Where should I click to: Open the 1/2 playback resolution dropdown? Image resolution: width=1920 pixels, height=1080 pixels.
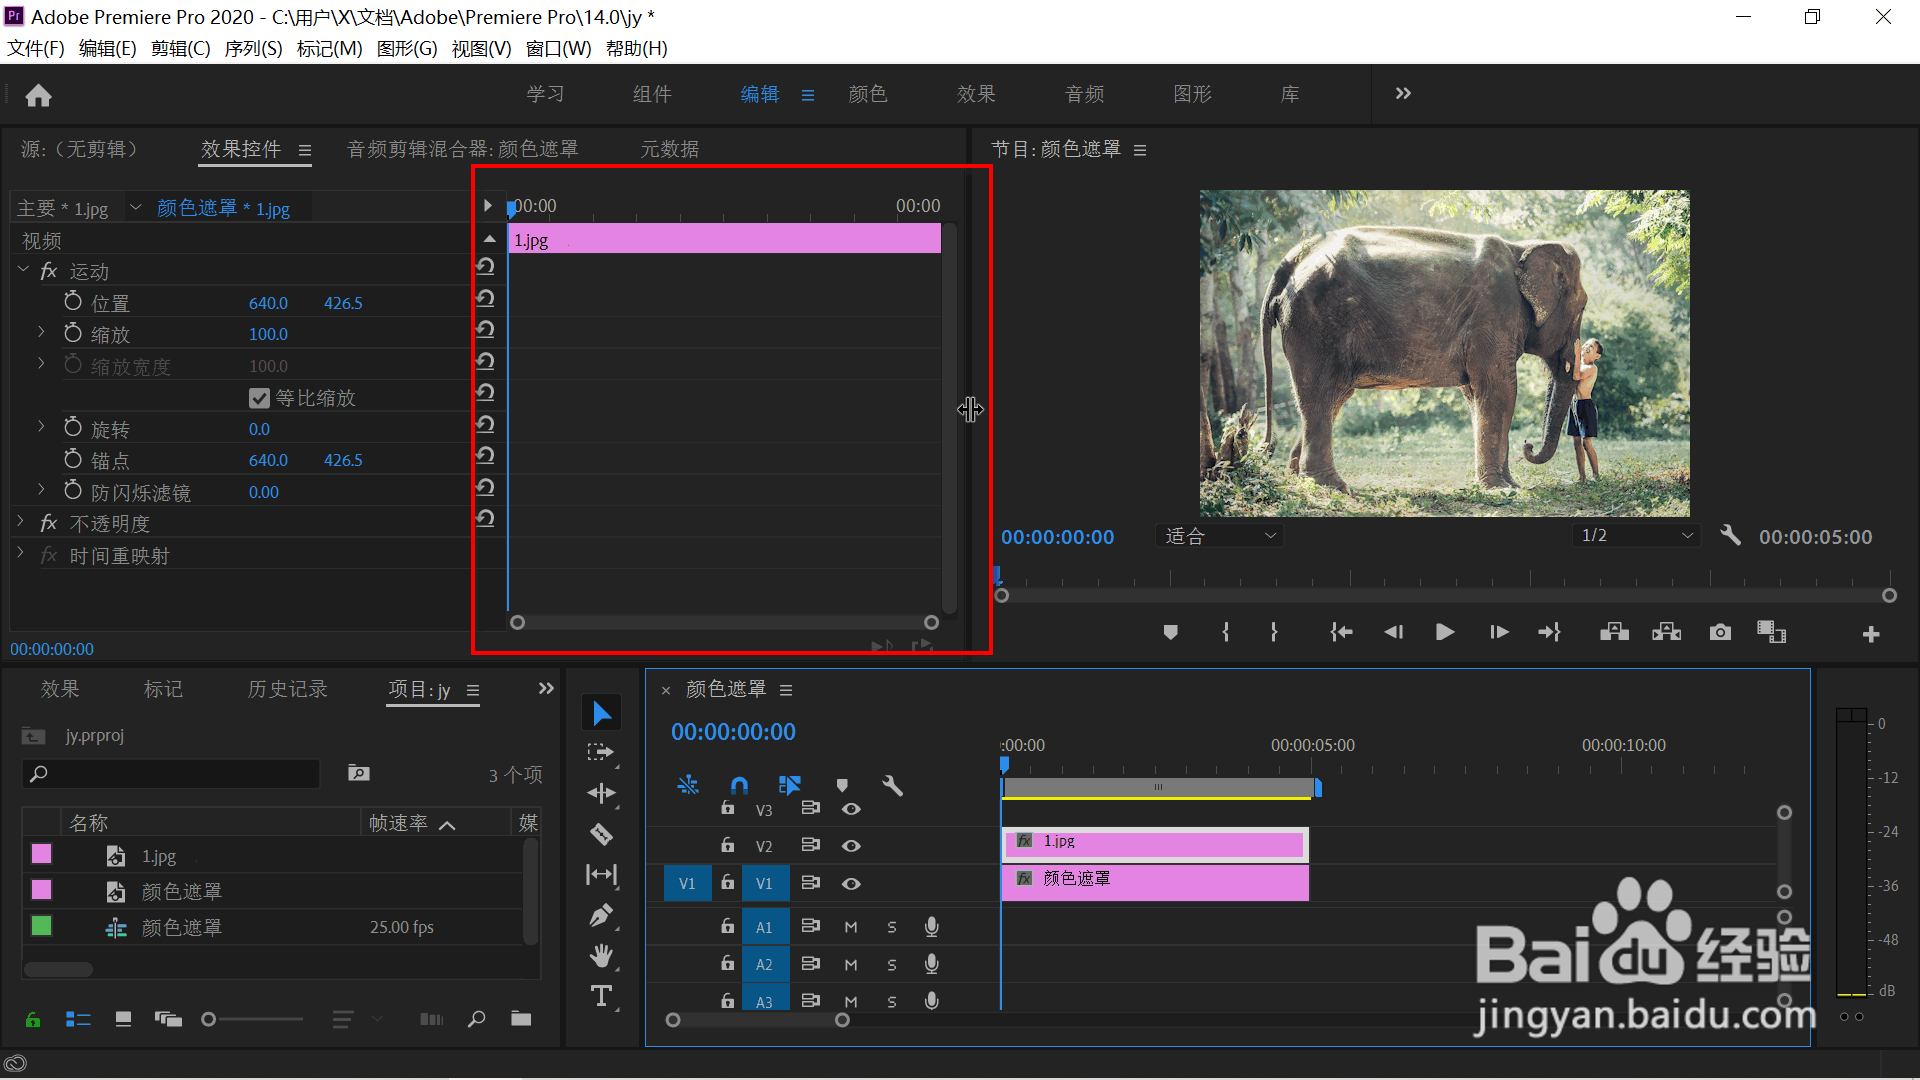coord(1636,536)
